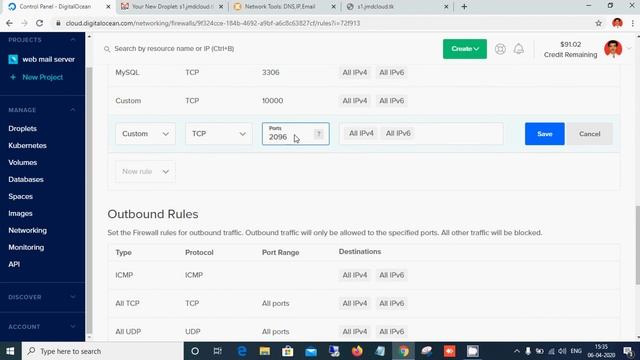This screenshot has height=360, width=640.
Task: Open Microsoft Store from taskbar
Action: click(x=288, y=351)
